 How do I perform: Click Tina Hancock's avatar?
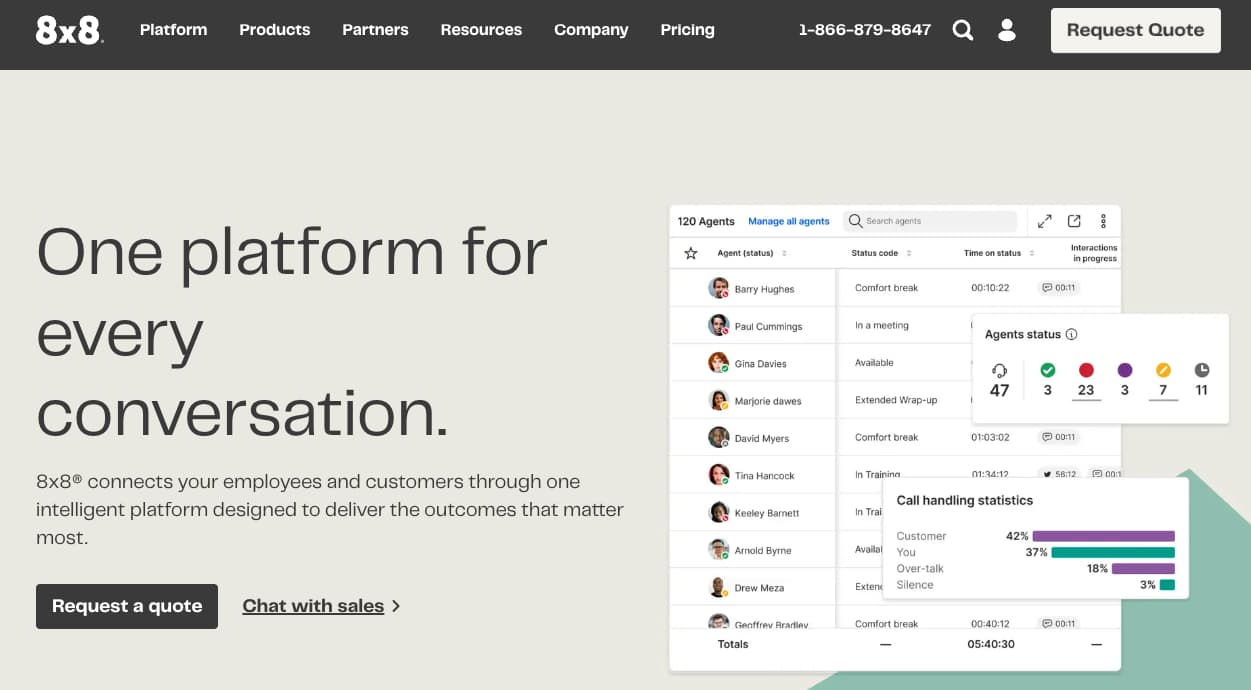[719, 475]
